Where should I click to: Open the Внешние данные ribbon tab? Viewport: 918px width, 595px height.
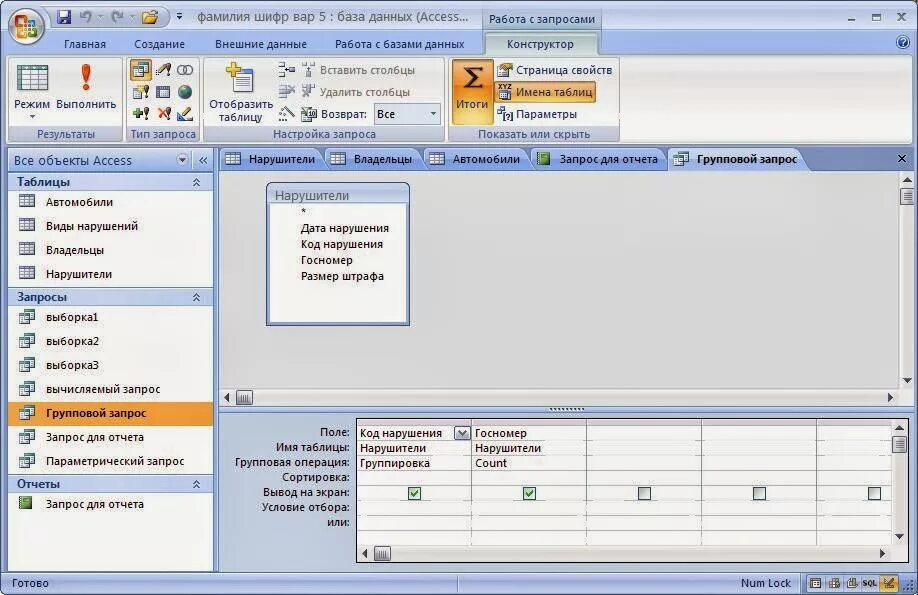[261, 44]
